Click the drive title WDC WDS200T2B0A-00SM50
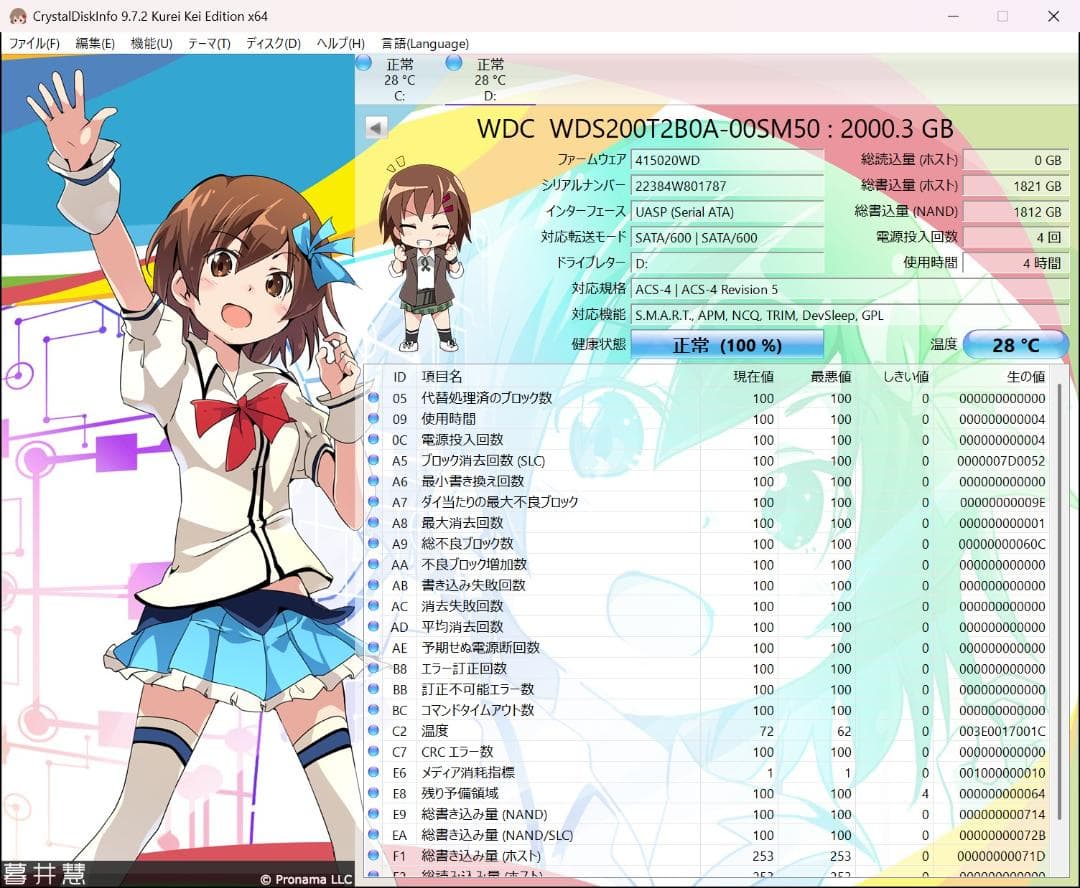1080x888 pixels. click(648, 129)
